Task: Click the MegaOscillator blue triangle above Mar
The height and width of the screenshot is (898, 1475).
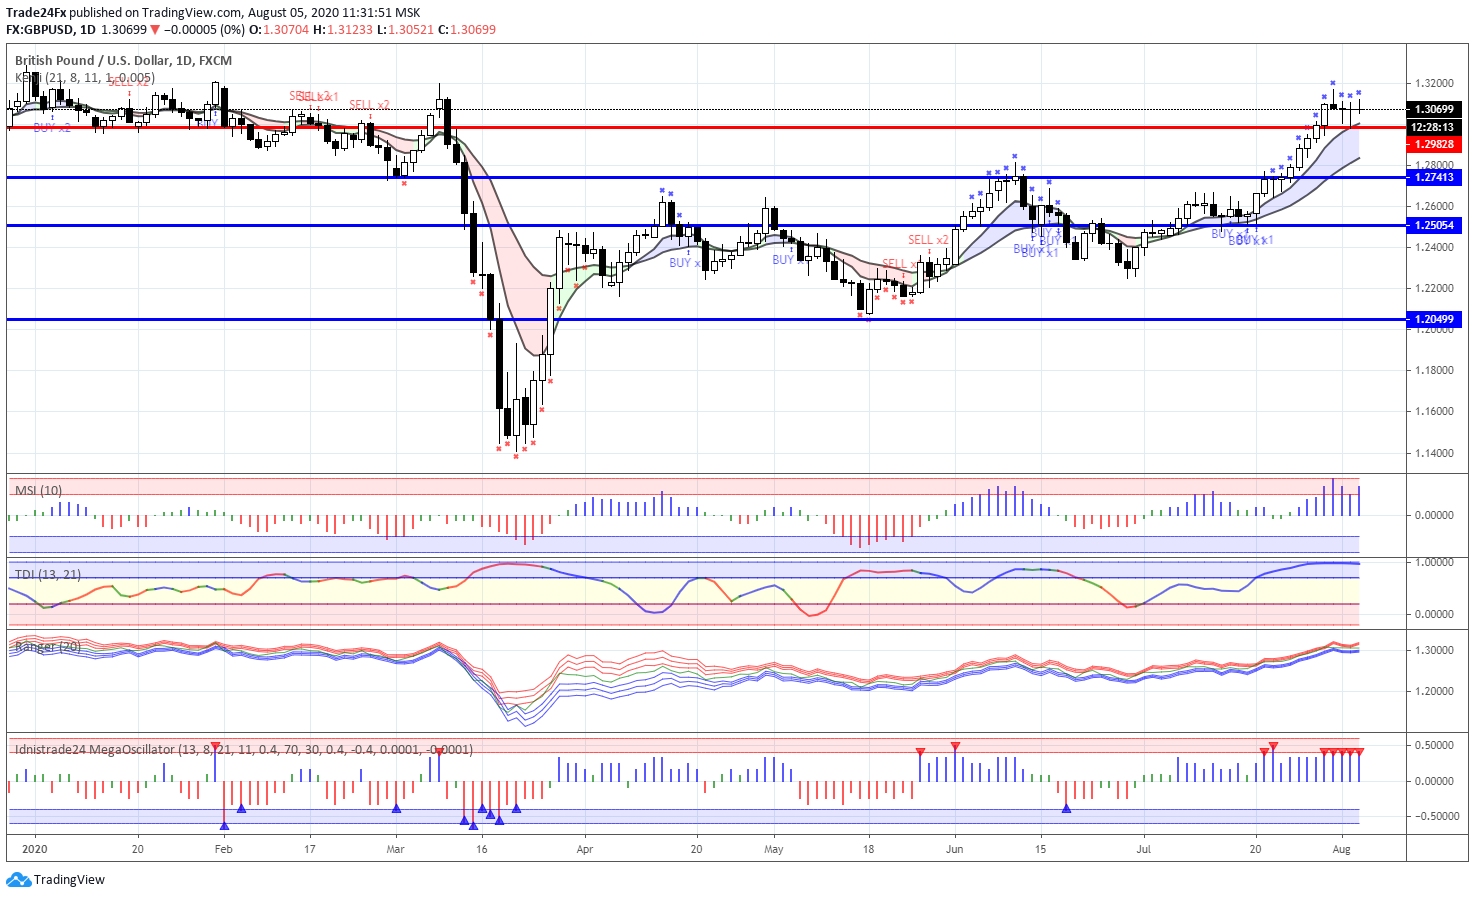Action: click(396, 808)
